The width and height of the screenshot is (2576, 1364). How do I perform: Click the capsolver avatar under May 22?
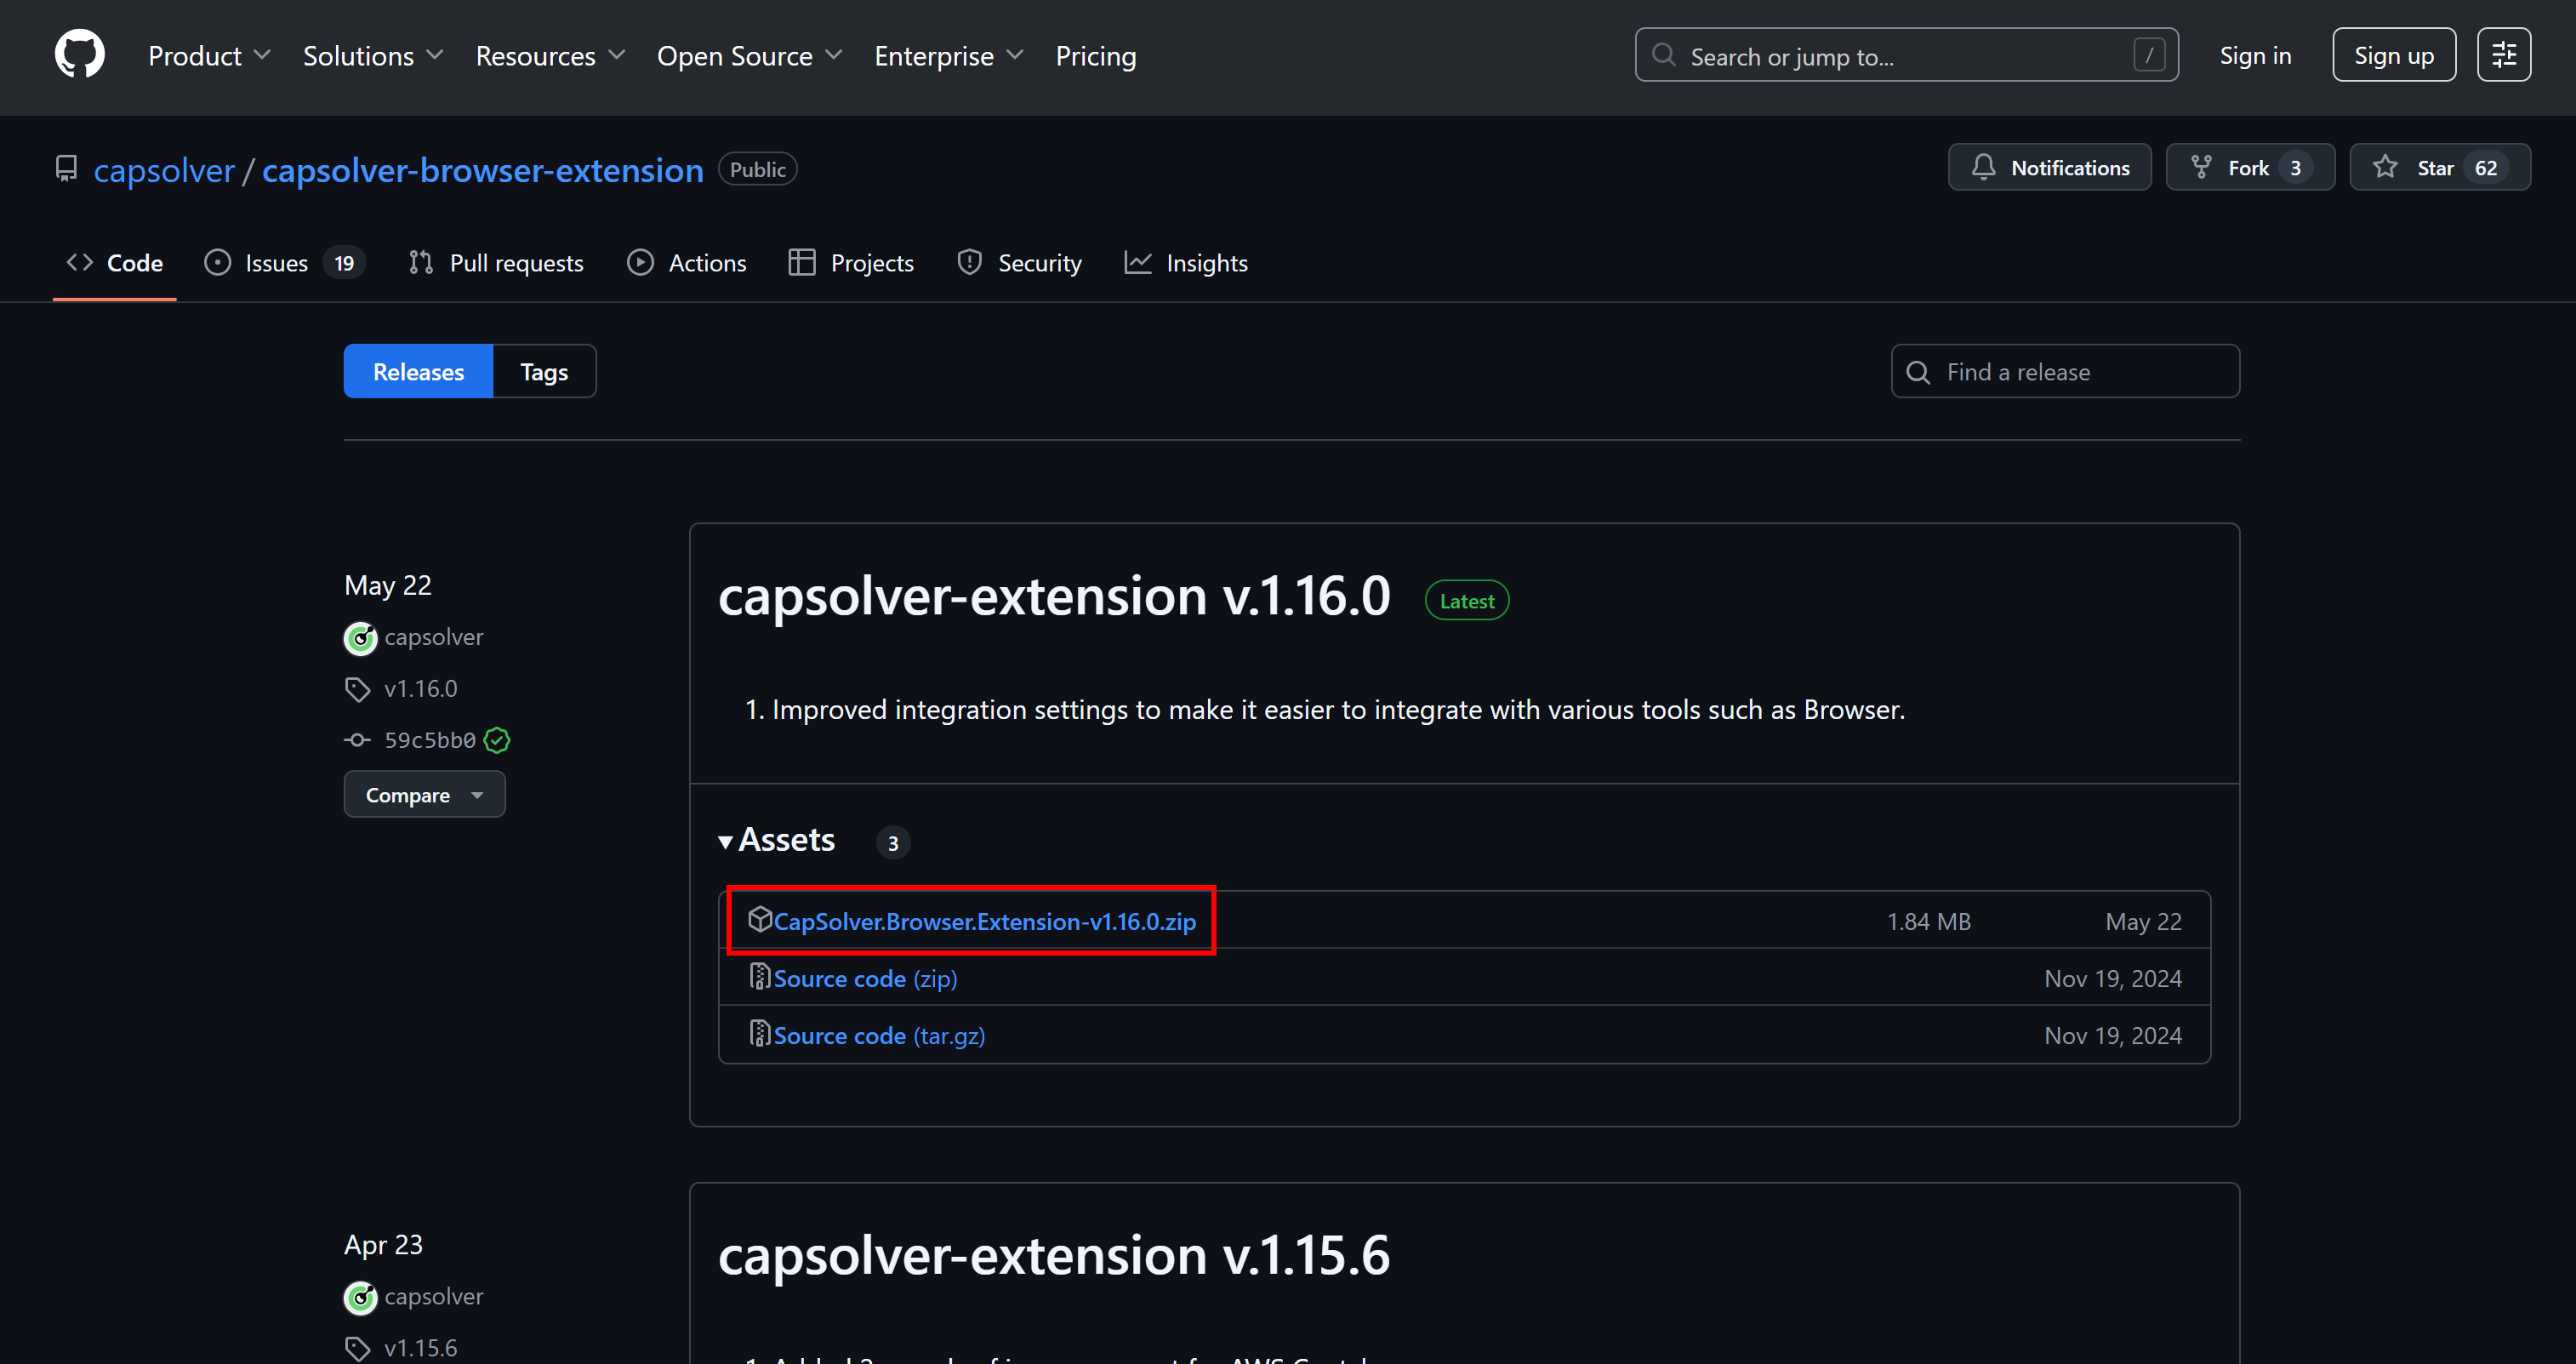click(360, 638)
